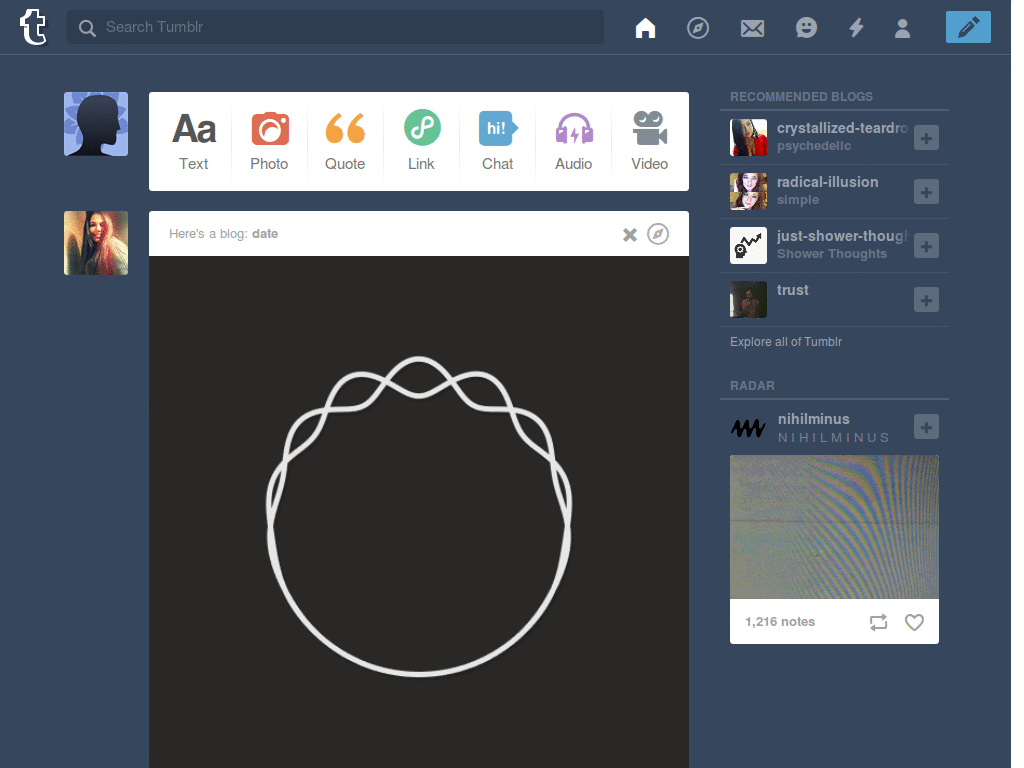Like the Radar post with the heart
1024x768 pixels.
point(914,622)
